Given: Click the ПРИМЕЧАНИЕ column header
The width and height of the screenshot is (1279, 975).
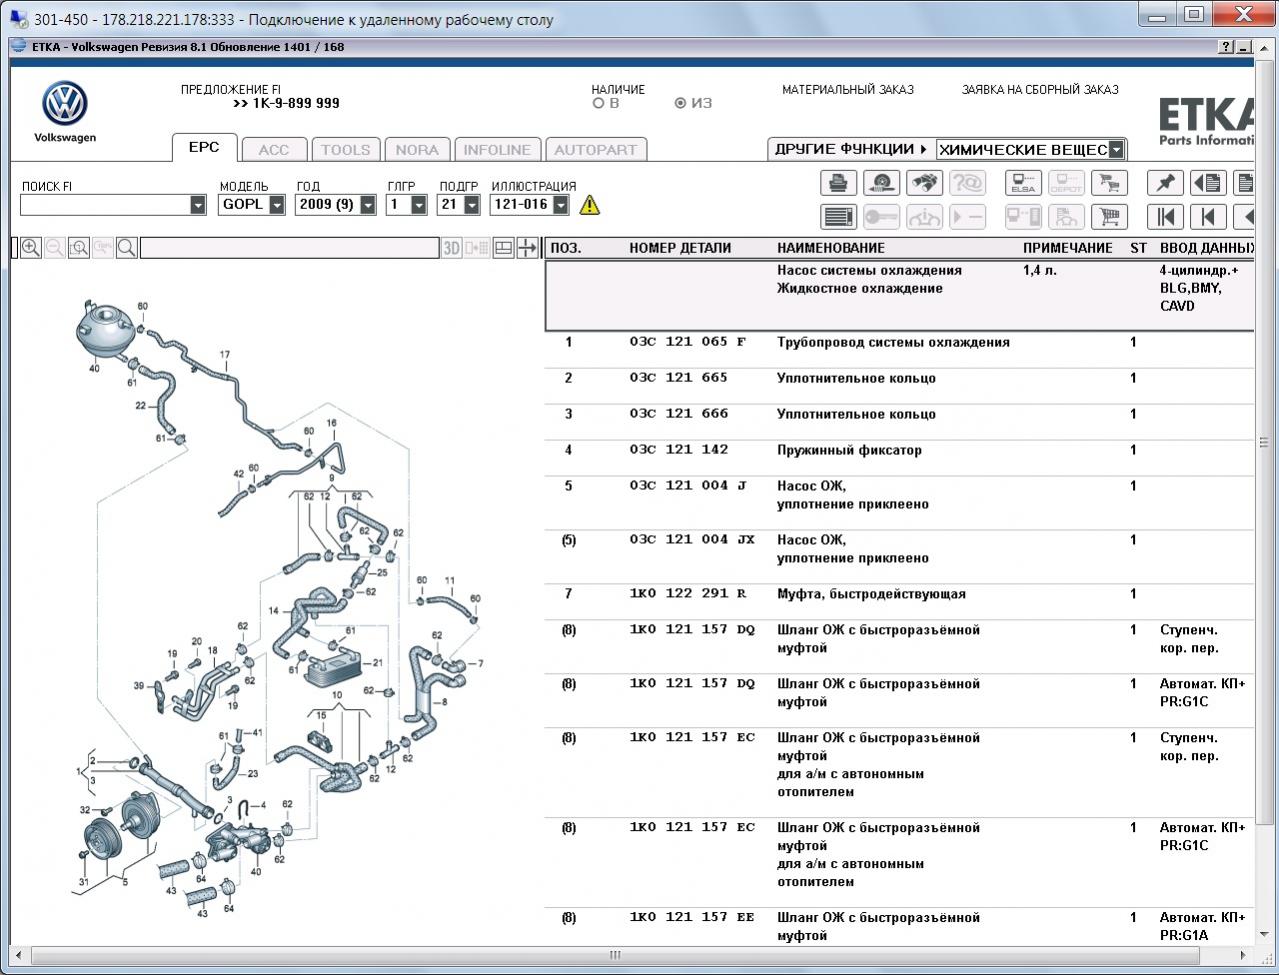Looking at the screenshot, I should pos(1068,248).
